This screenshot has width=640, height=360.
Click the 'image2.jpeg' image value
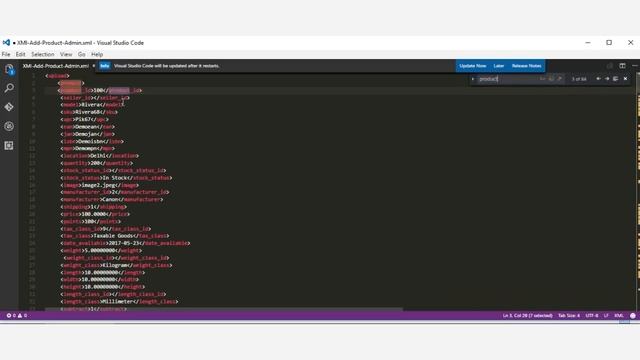[x=98, y=185]
